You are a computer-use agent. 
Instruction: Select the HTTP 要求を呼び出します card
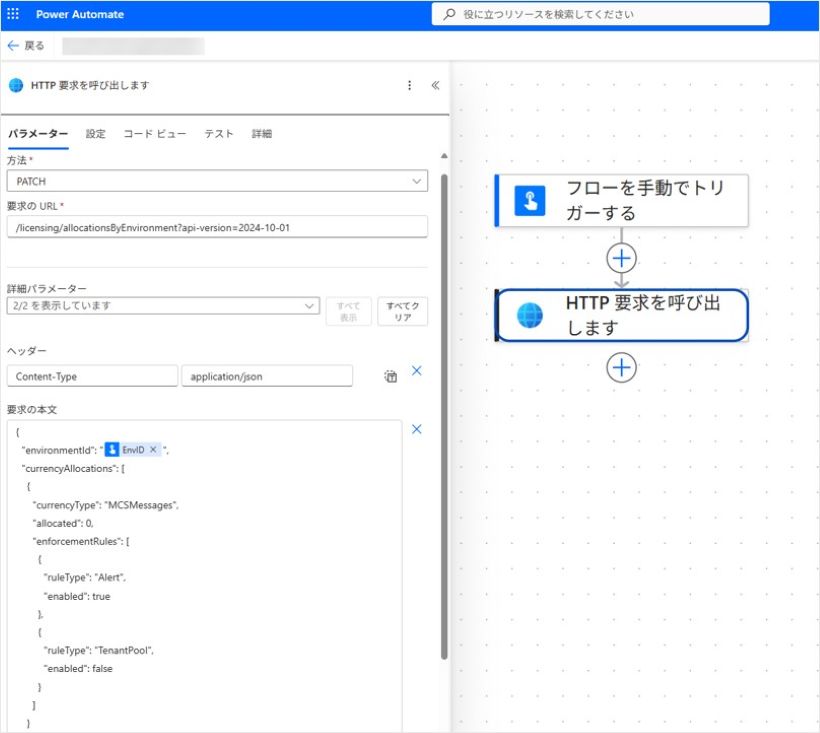621,315
